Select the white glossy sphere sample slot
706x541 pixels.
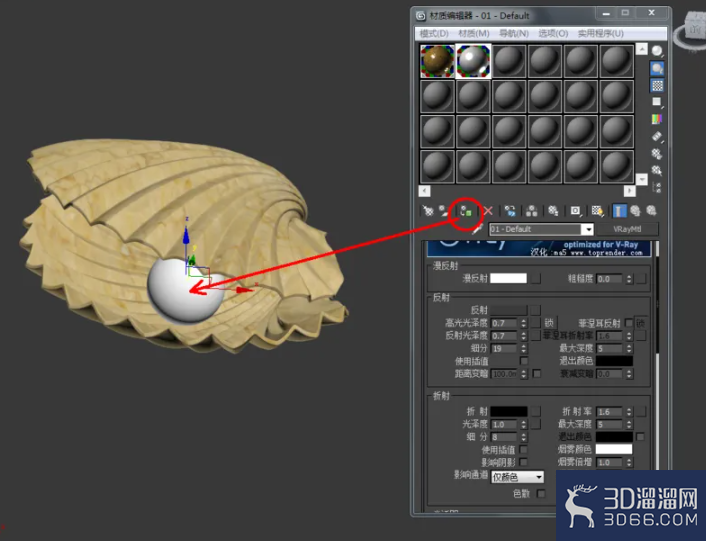tap(473, 61)
